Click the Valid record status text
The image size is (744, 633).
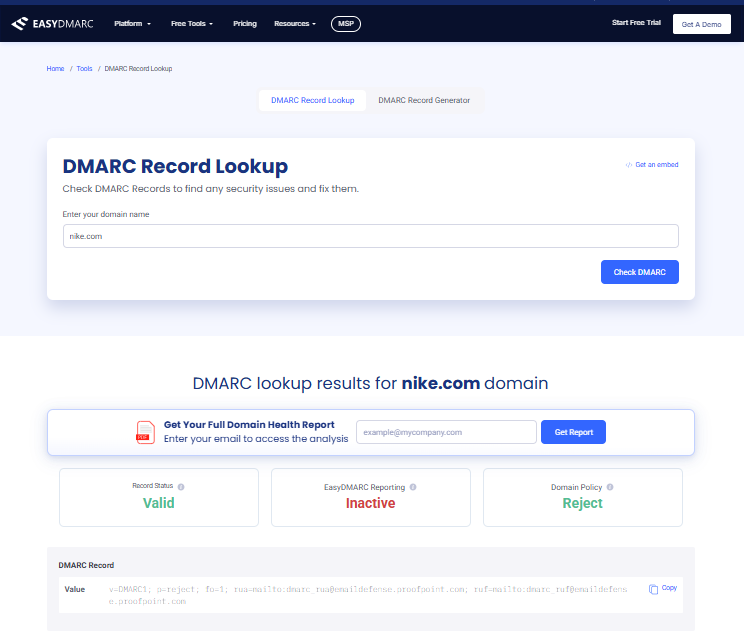(x=159, y=503)
